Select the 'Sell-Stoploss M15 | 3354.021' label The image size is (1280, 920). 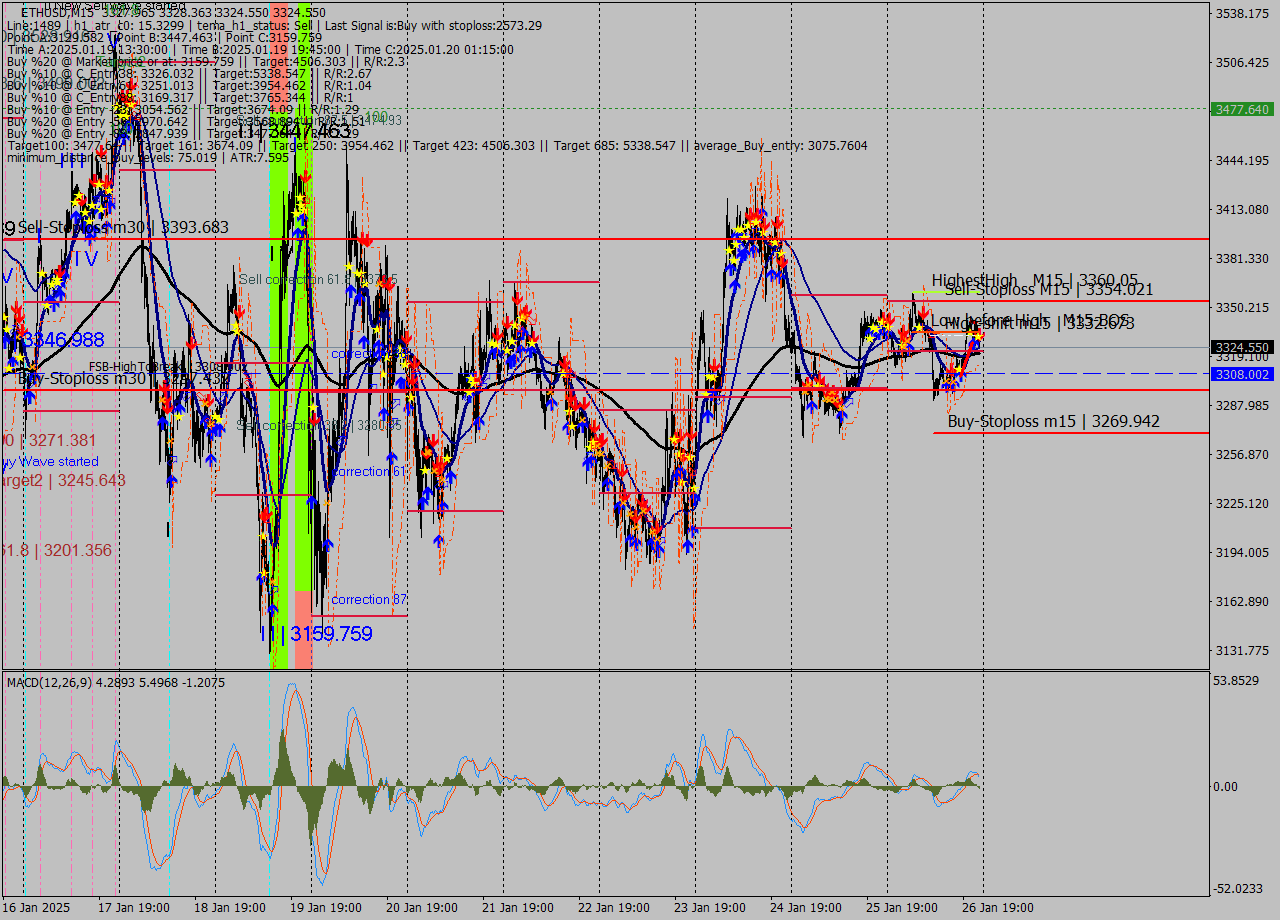coord(1049,290)
